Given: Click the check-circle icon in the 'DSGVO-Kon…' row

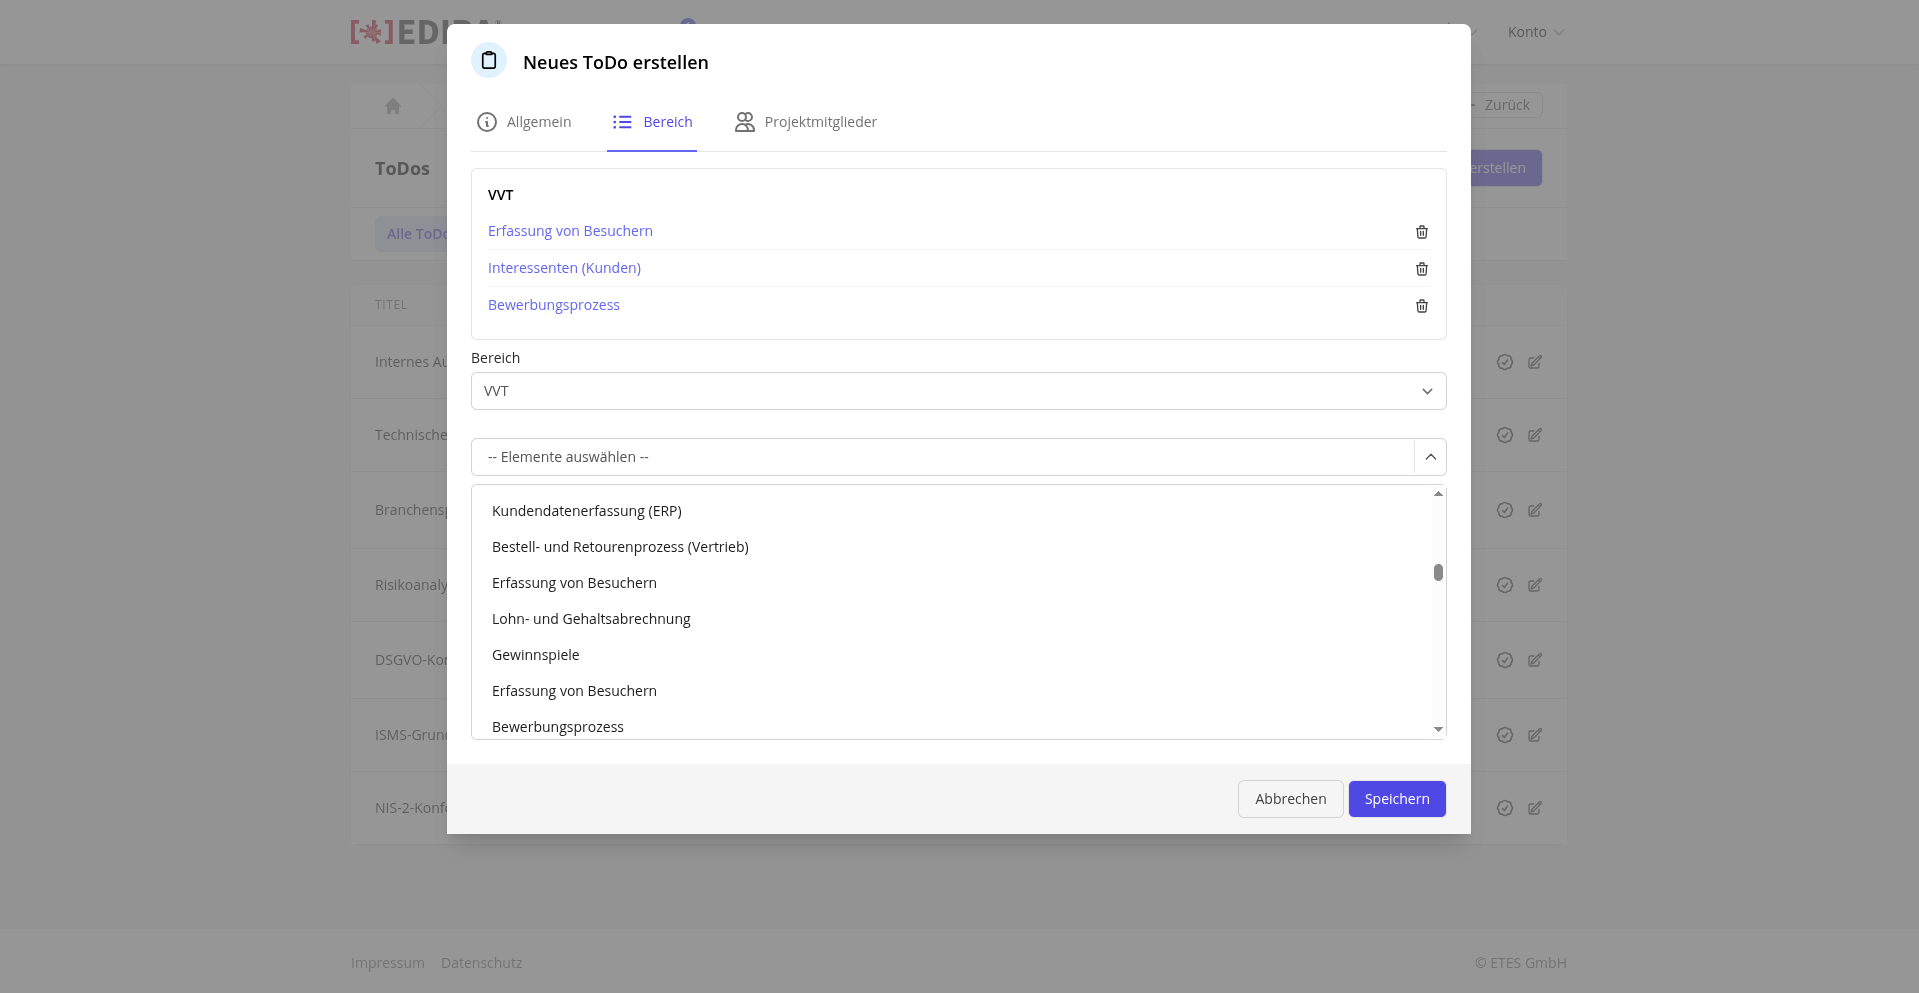Looking at the screenshot, I should [x=1505, y=660].
